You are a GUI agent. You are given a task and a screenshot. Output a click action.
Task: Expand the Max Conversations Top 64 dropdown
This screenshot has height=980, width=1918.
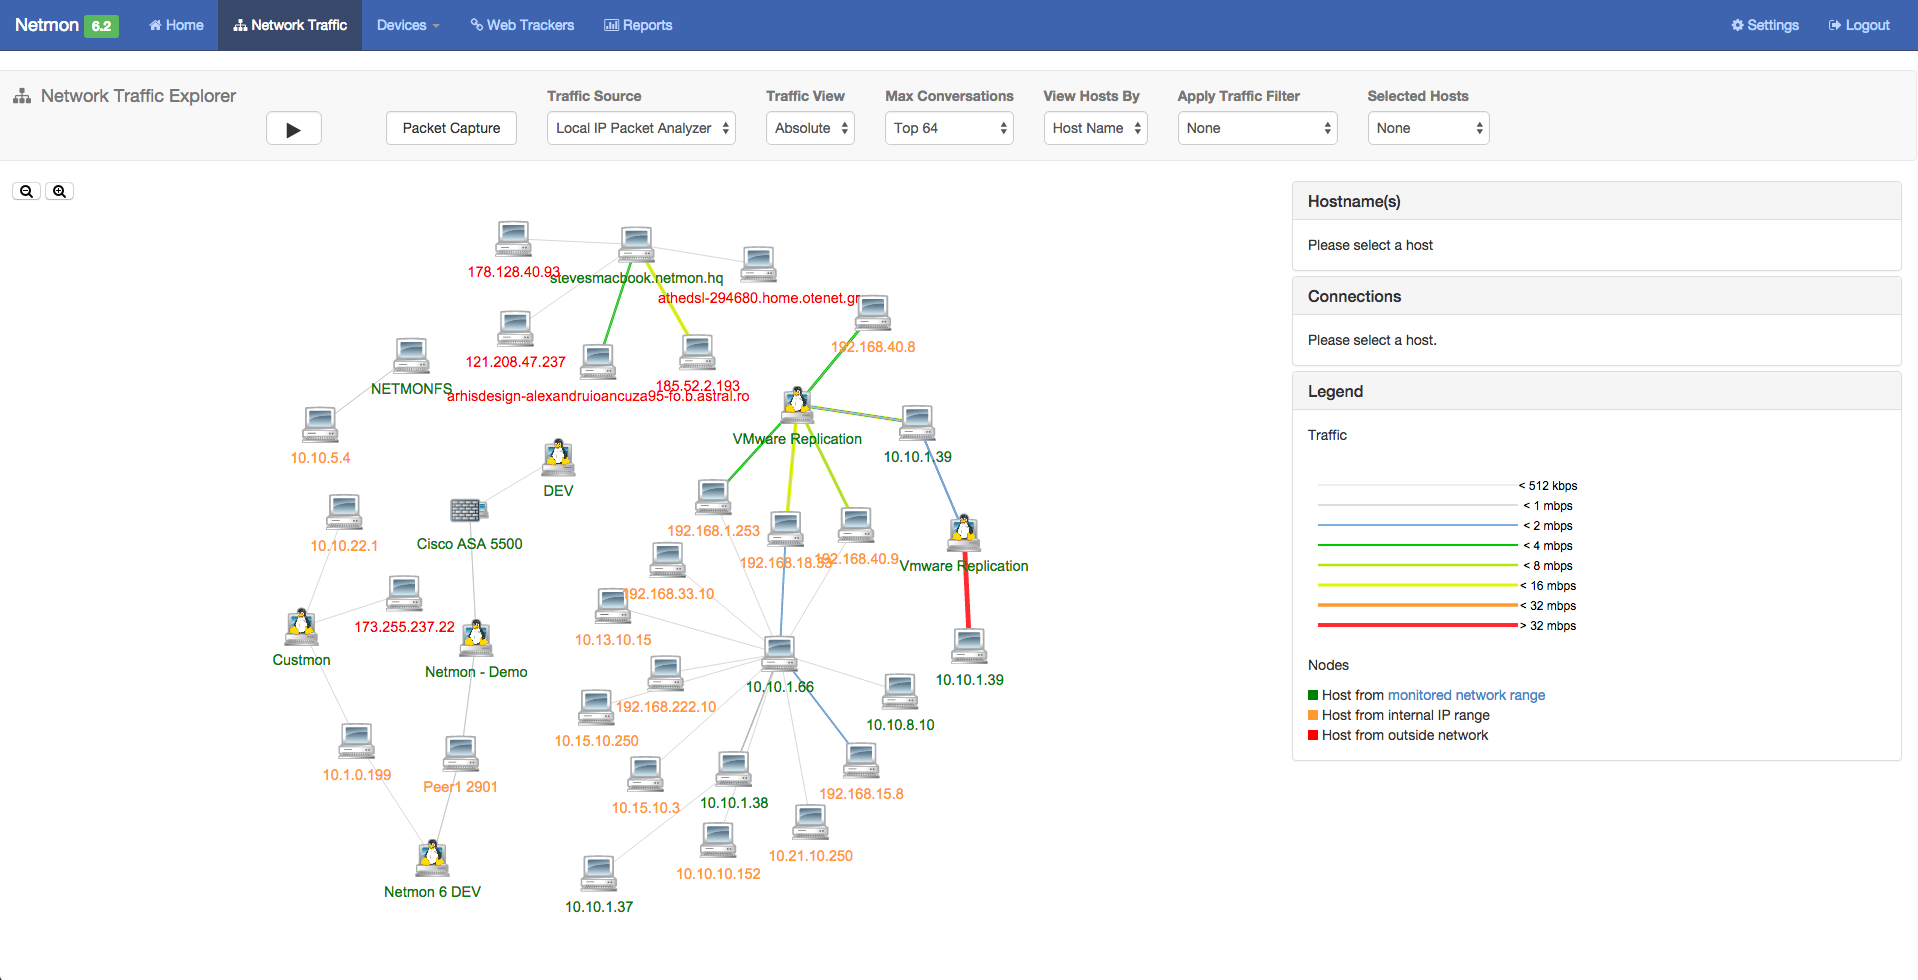(948, 128)
